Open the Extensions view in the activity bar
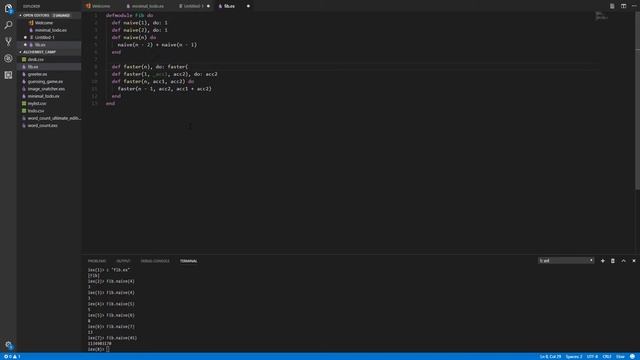640x360 pixels. point(8,75)
